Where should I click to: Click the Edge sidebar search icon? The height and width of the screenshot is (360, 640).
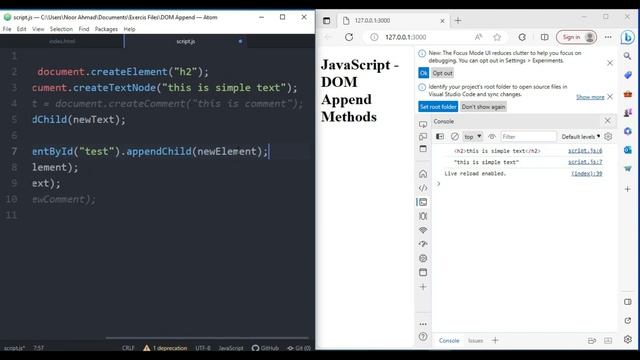pyautogui.click(x=628, y=56)
